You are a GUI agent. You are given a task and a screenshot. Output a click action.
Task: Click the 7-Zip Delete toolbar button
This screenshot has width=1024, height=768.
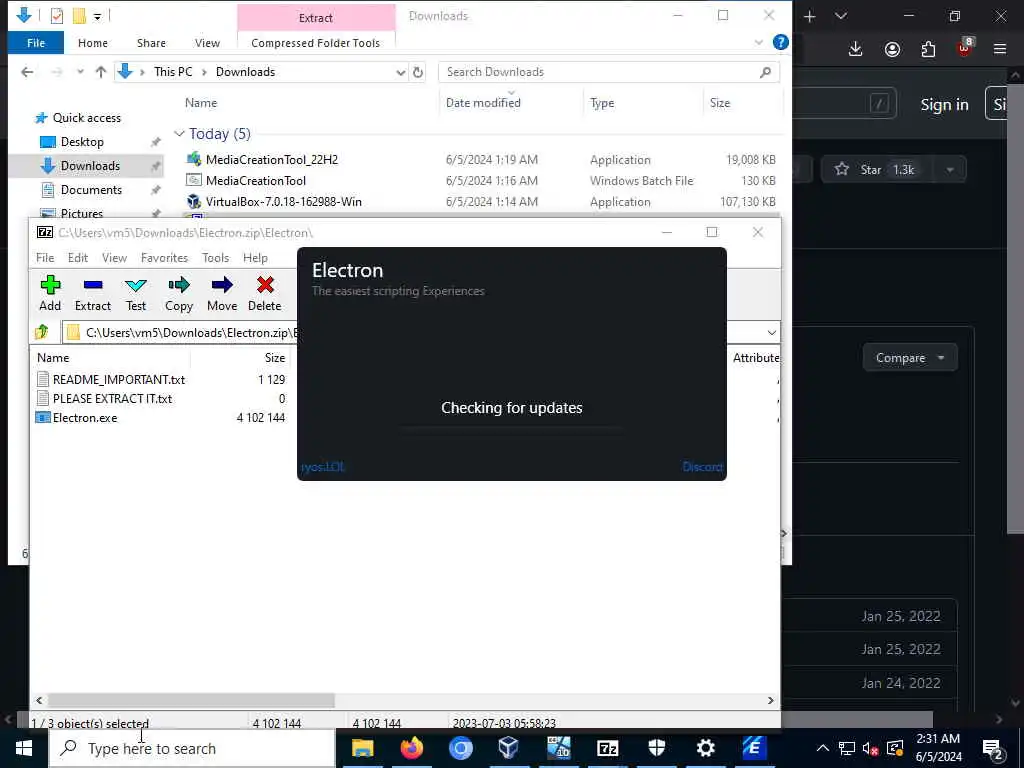264,293
